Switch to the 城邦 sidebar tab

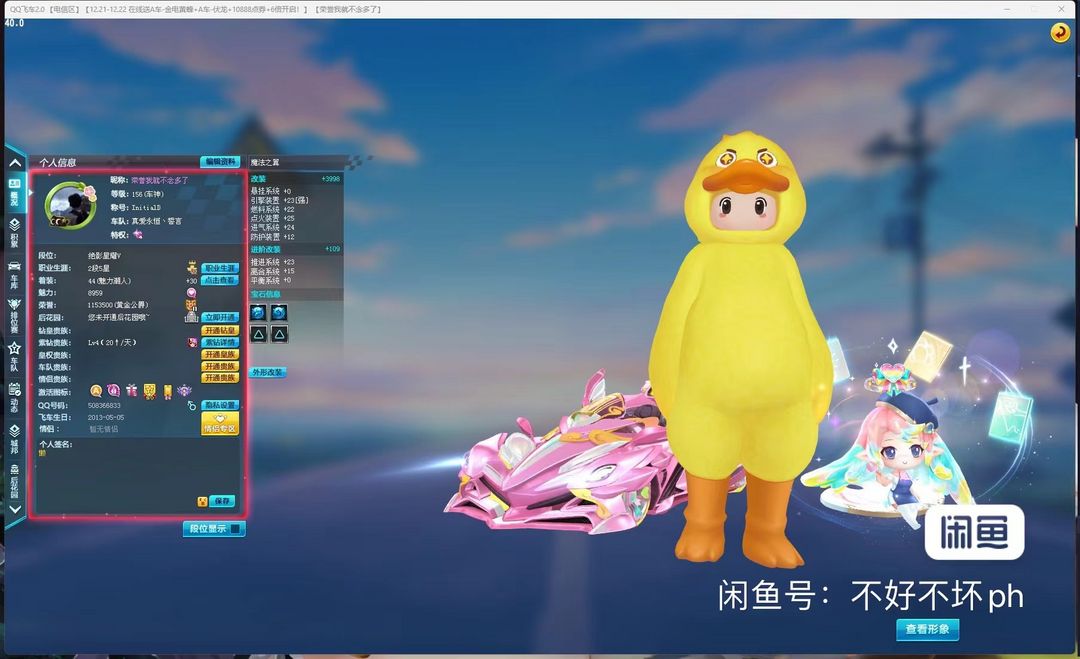point(14,439)
